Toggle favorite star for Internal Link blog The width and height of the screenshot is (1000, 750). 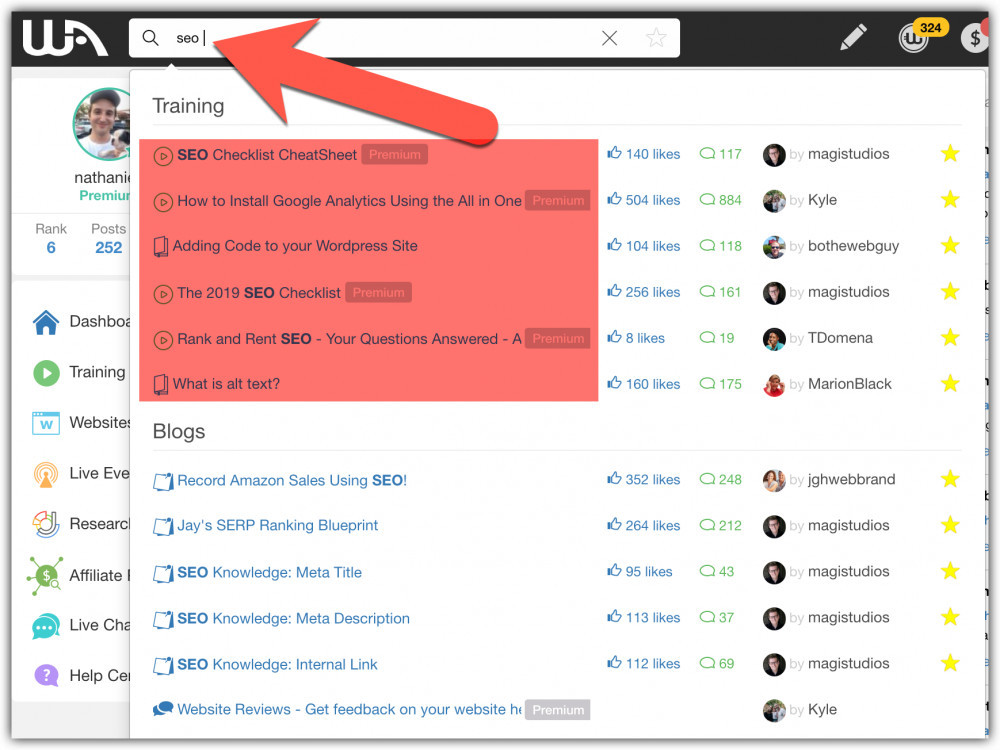pos(950,663)
